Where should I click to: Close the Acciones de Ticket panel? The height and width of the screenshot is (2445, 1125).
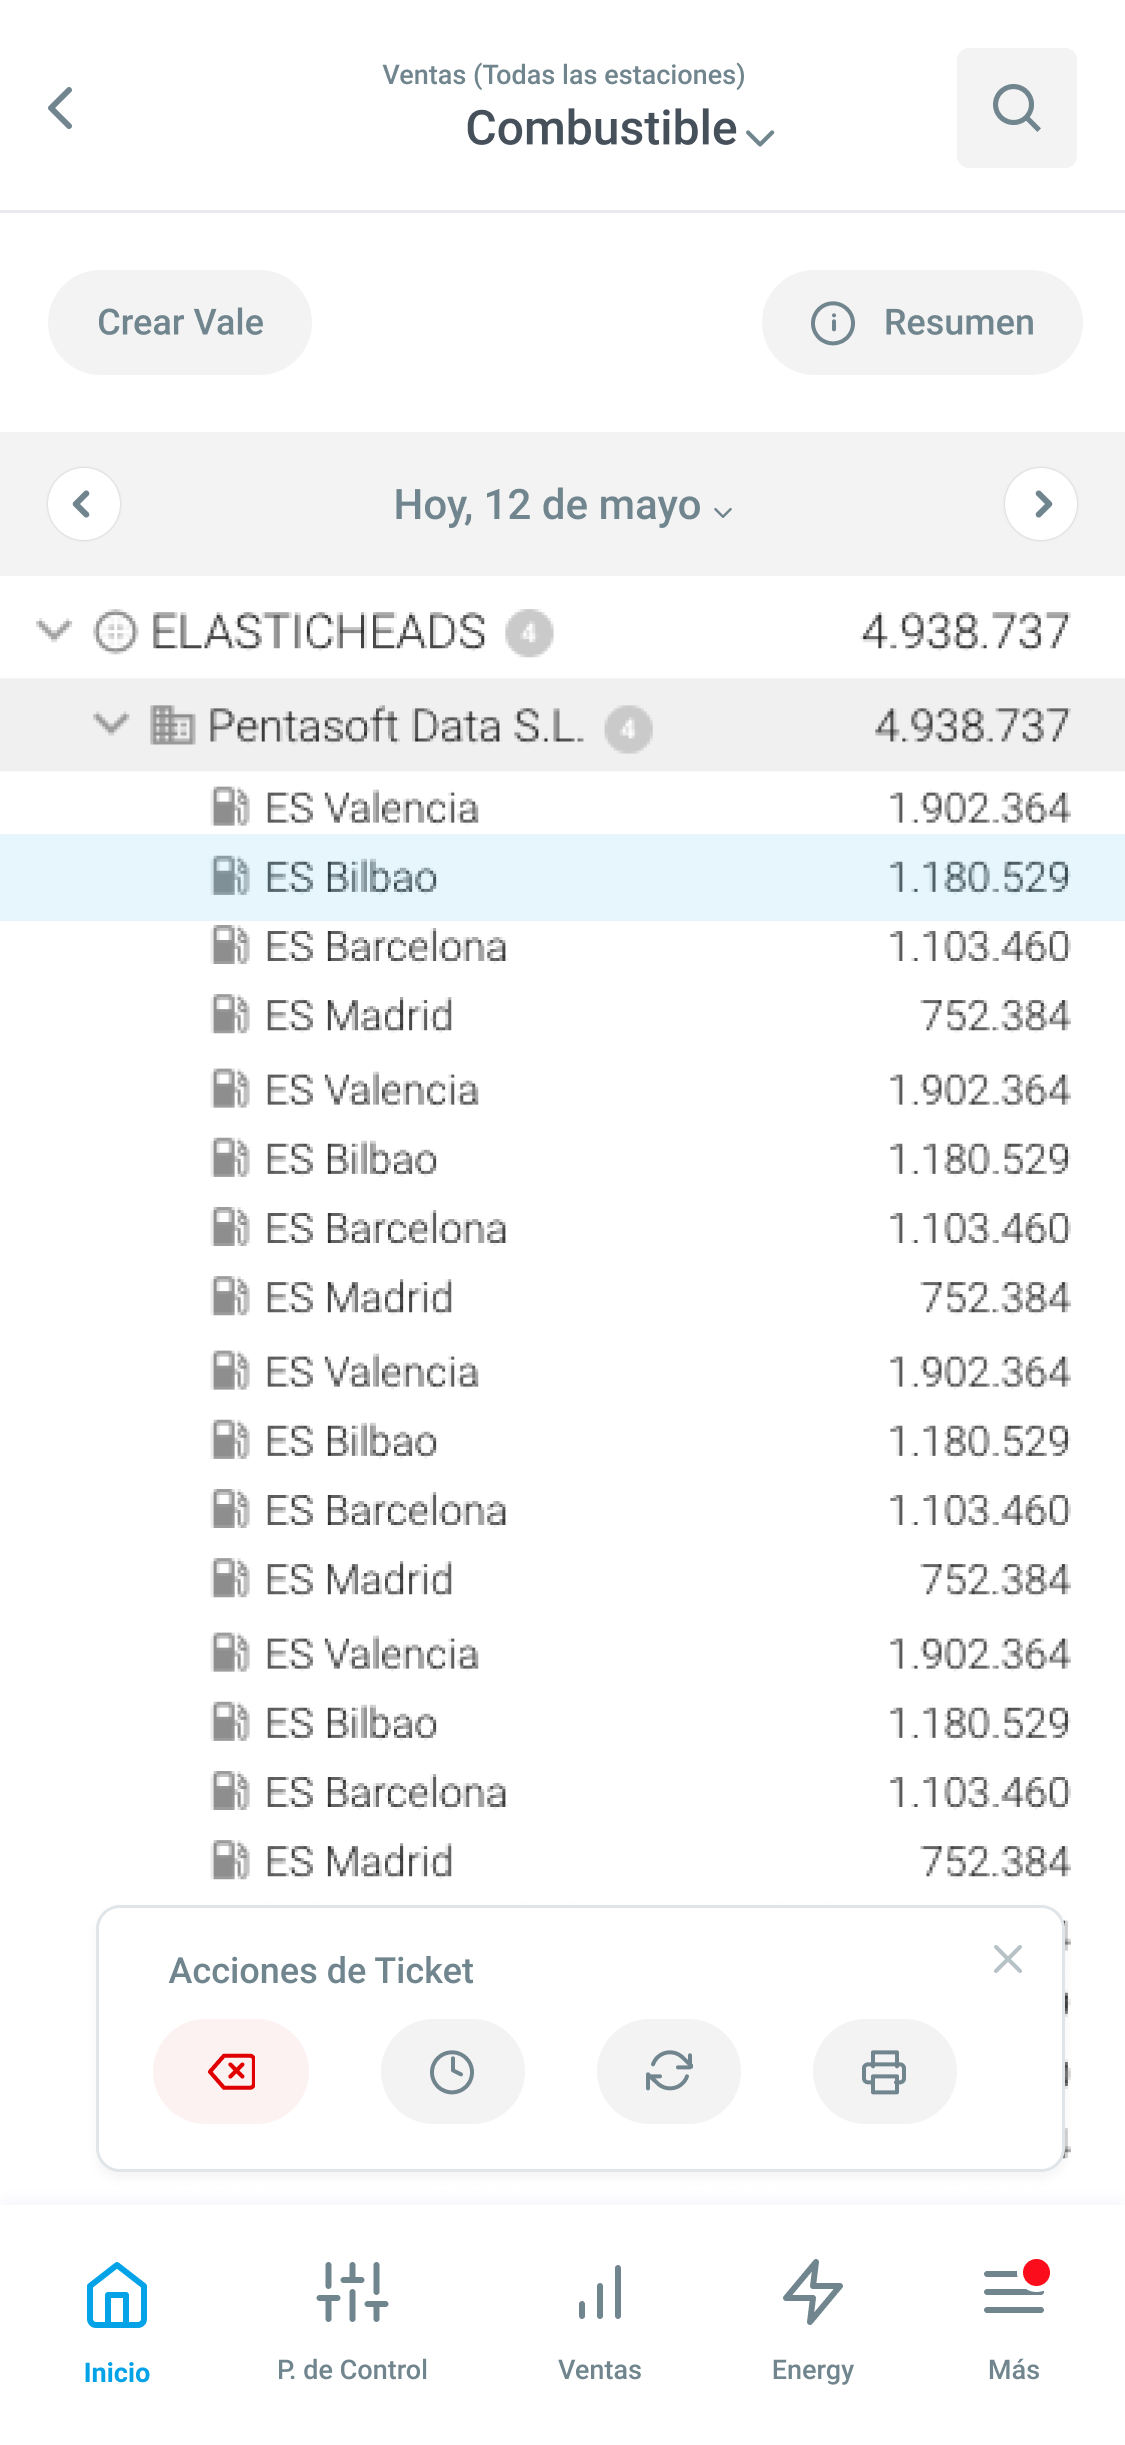coord(1007,1958)
